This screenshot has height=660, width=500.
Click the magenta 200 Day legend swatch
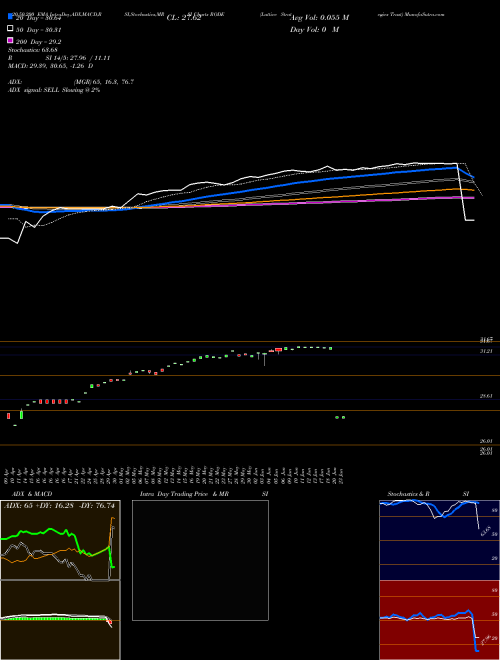[x=10, y=40]
